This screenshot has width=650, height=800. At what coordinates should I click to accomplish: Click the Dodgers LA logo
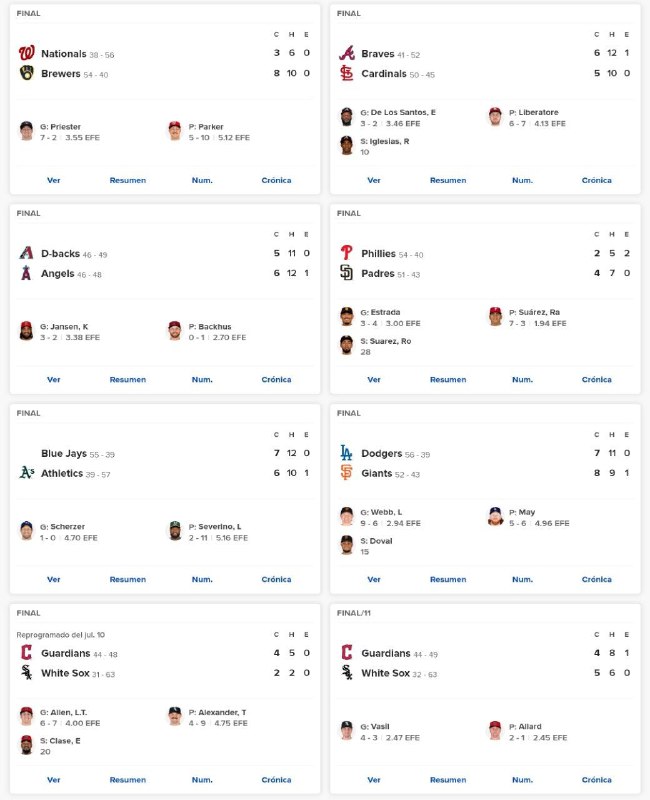(346, 453)
